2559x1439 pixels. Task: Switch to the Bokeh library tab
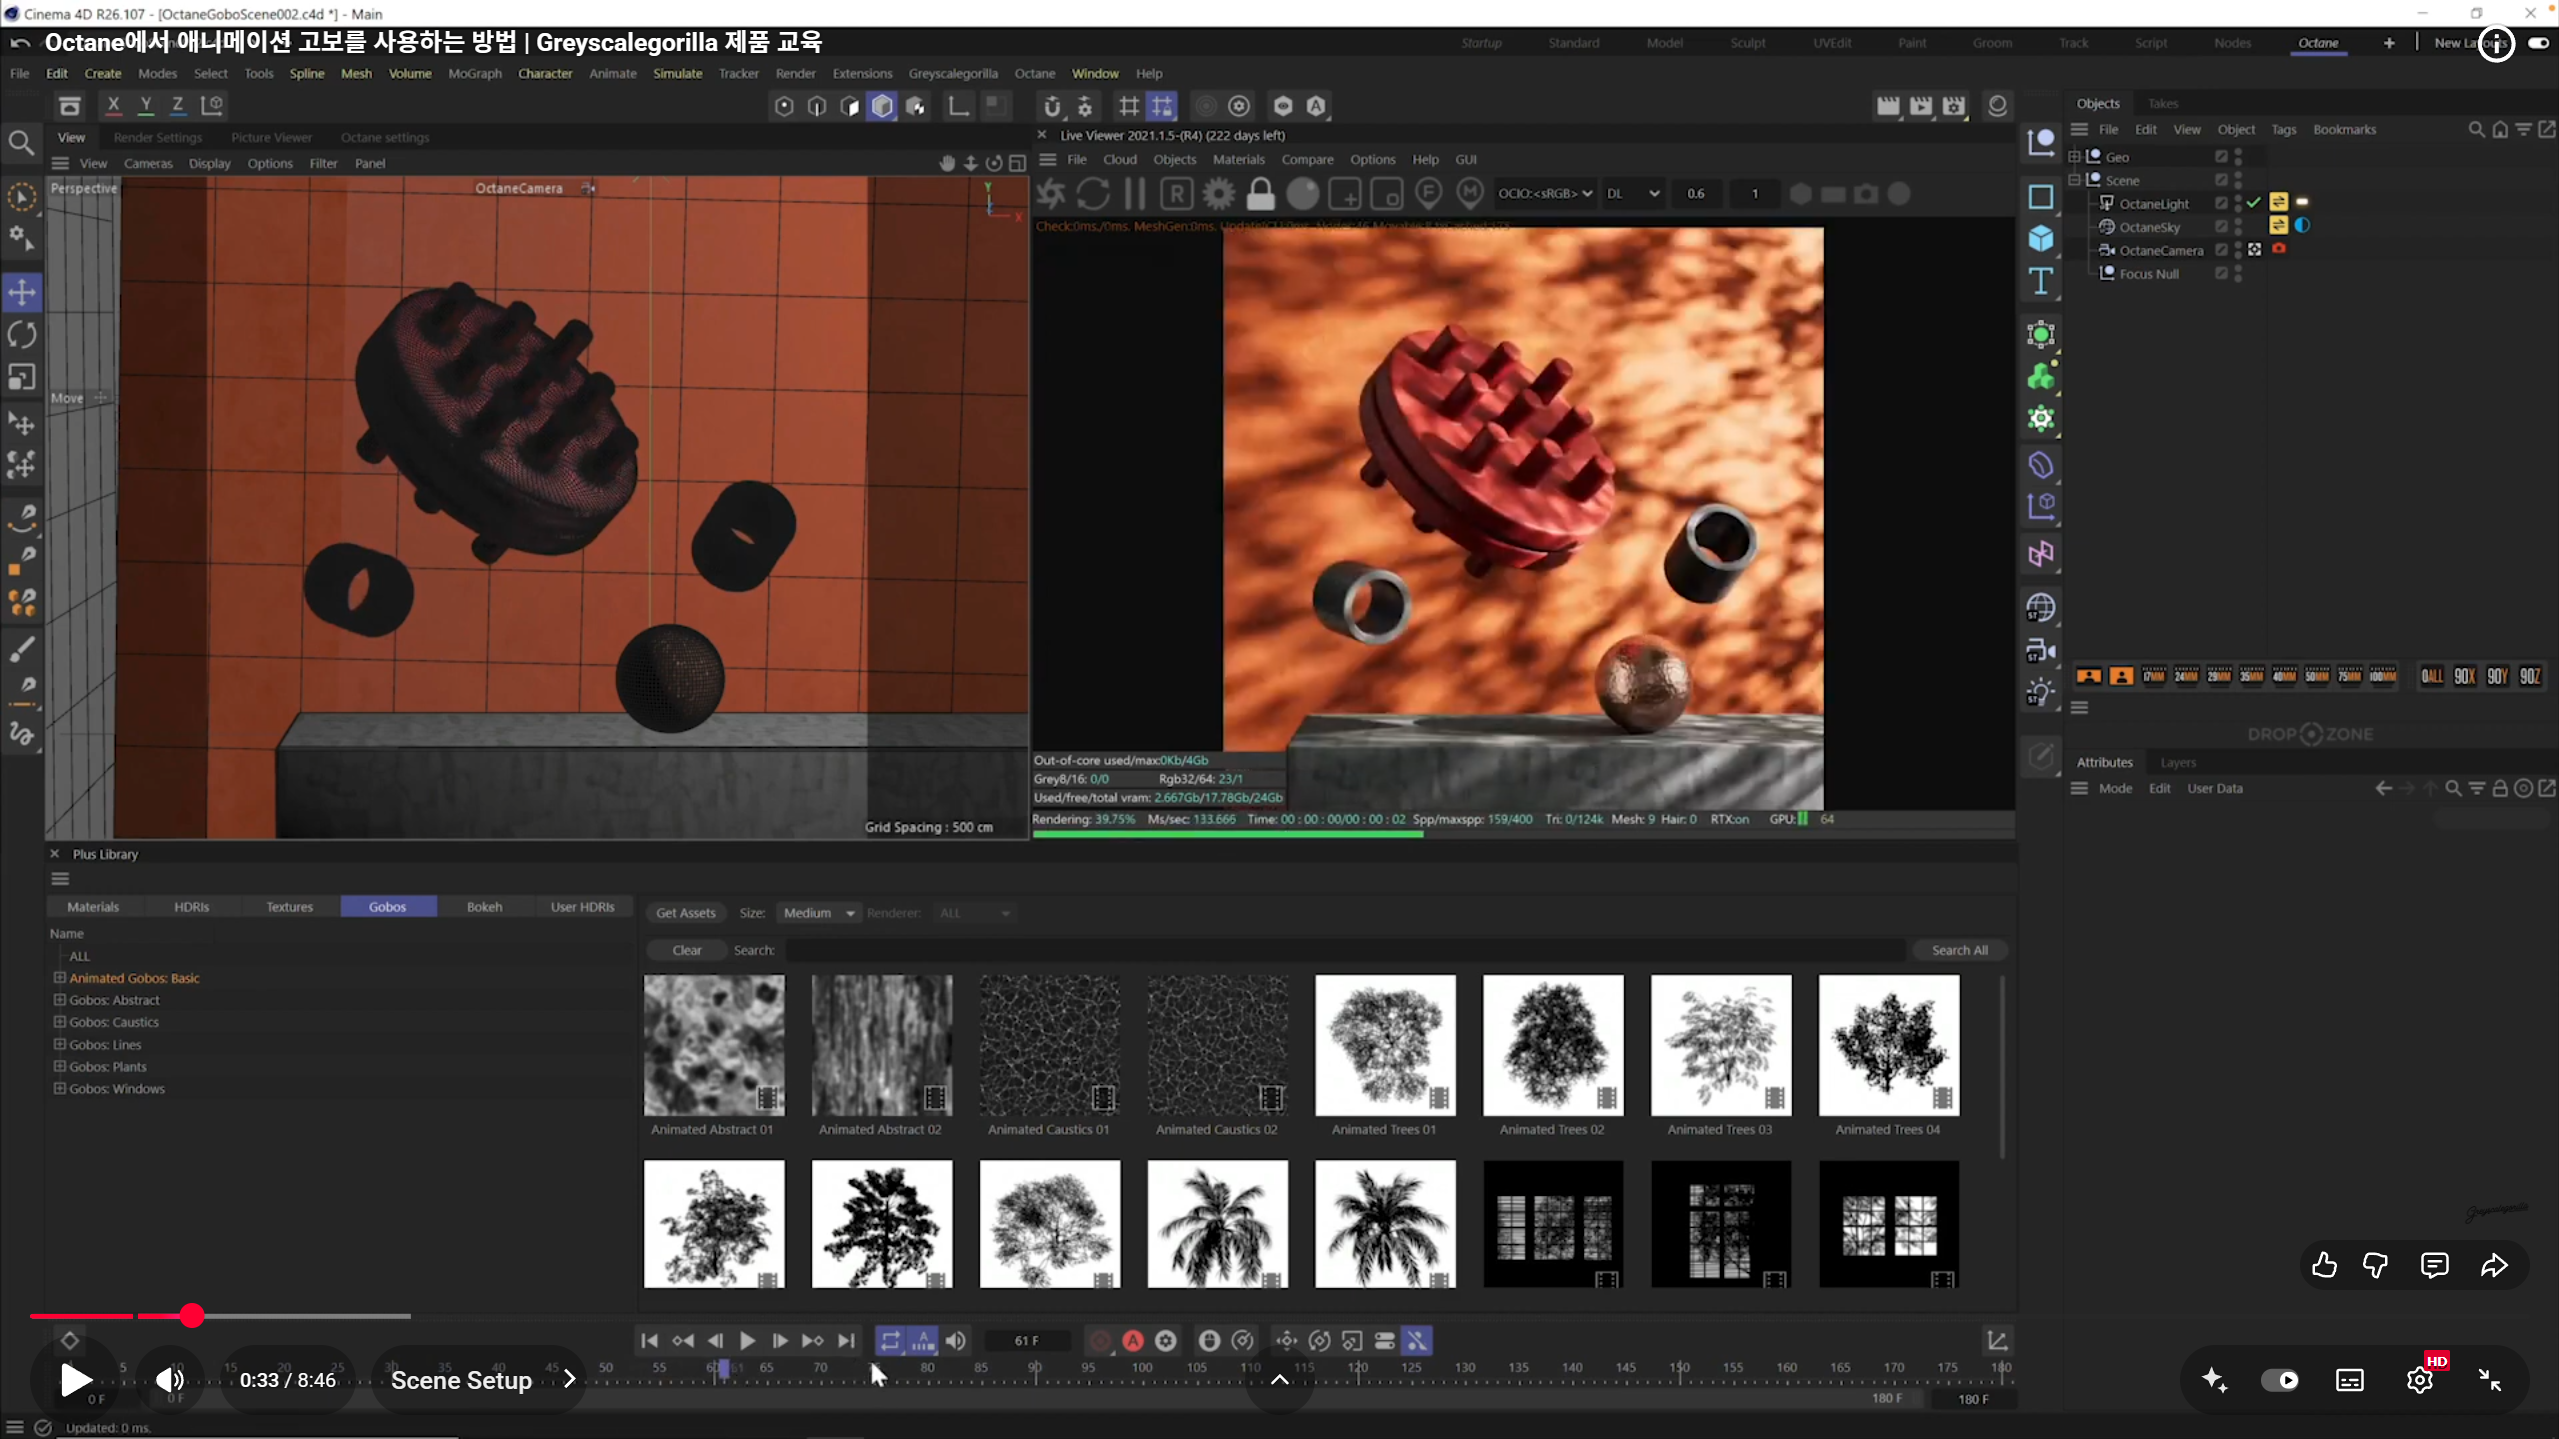tap(484, 907)
